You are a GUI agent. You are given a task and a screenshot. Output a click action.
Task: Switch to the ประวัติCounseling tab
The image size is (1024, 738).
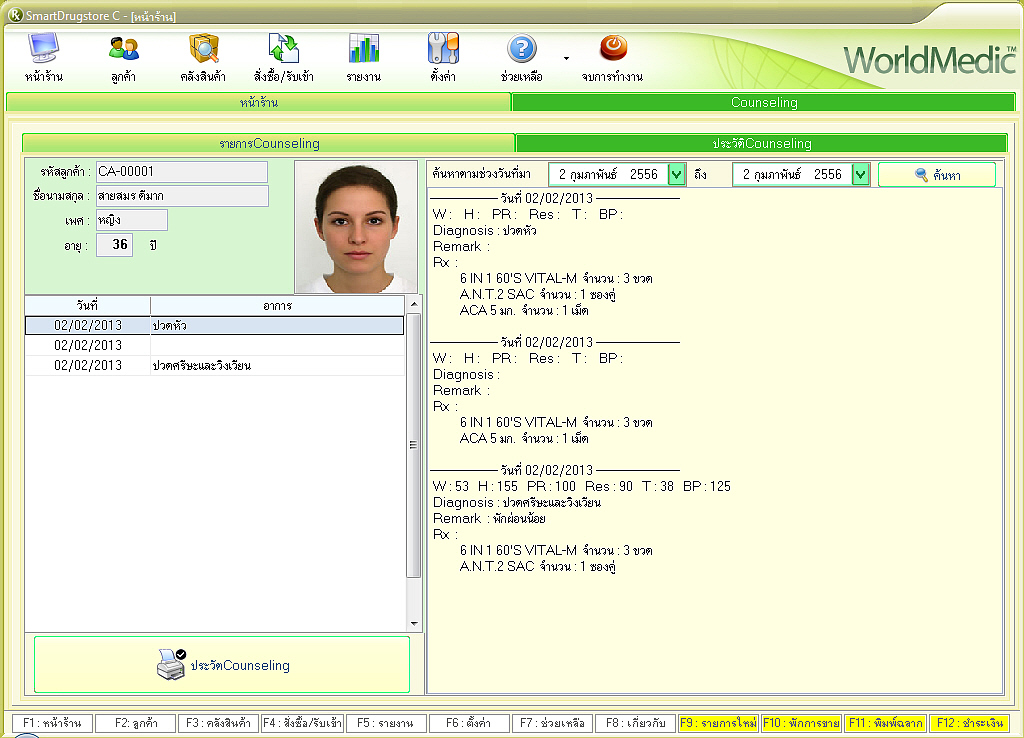coord(761,143)
